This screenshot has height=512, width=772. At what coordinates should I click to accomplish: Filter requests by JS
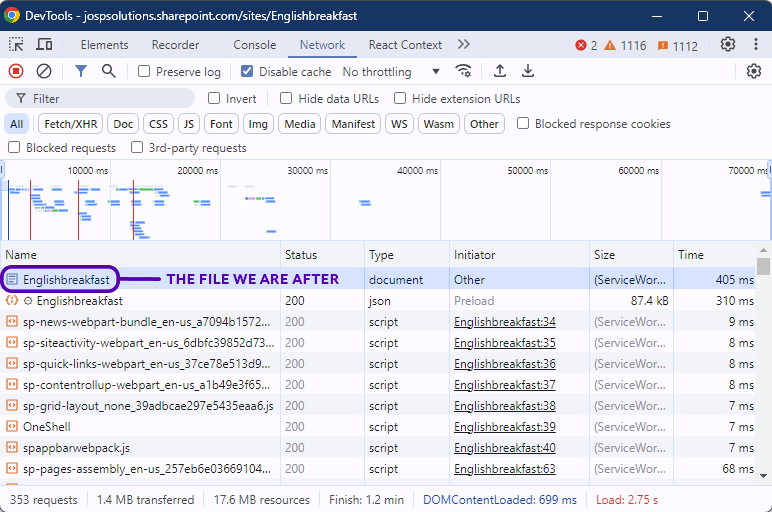189,124
